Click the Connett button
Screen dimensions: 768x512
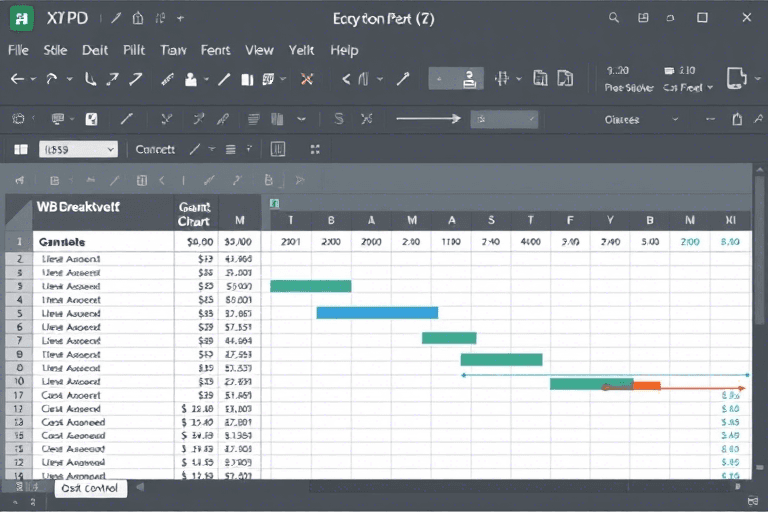(154, 150)
